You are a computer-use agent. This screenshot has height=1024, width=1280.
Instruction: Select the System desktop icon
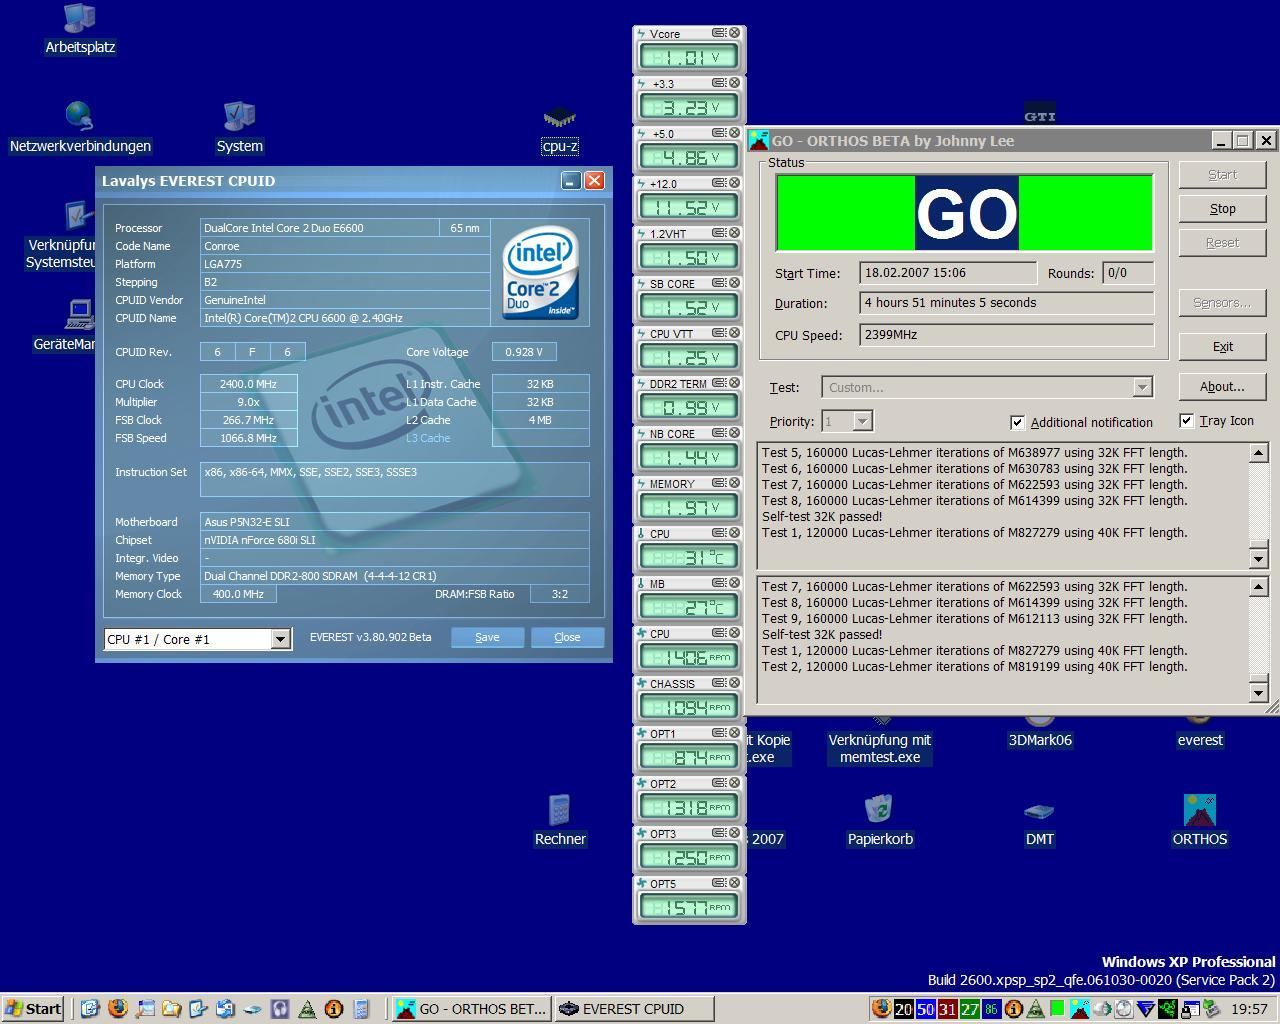(240, 129)
